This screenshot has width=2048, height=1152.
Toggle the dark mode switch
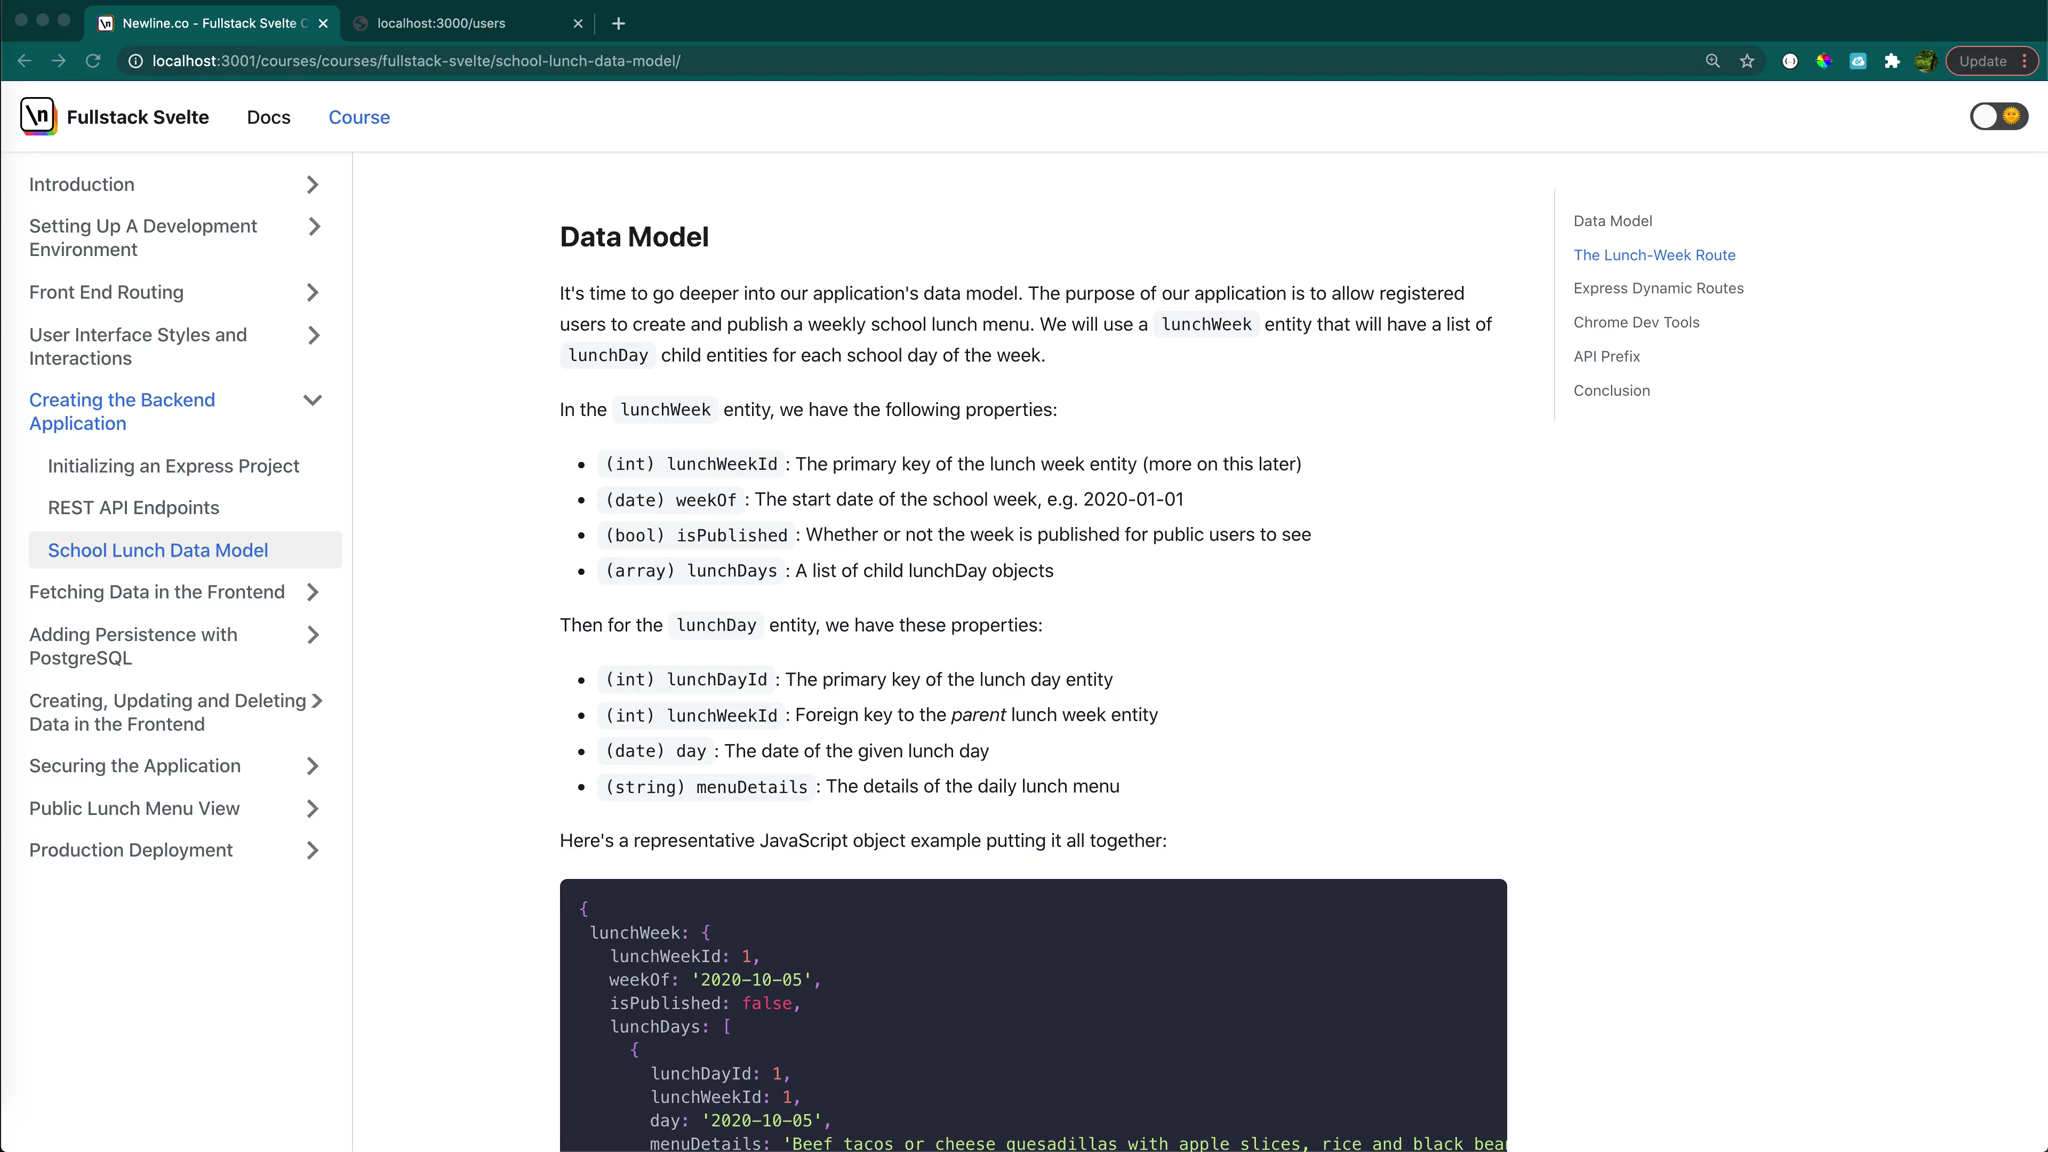(1998, 116)
